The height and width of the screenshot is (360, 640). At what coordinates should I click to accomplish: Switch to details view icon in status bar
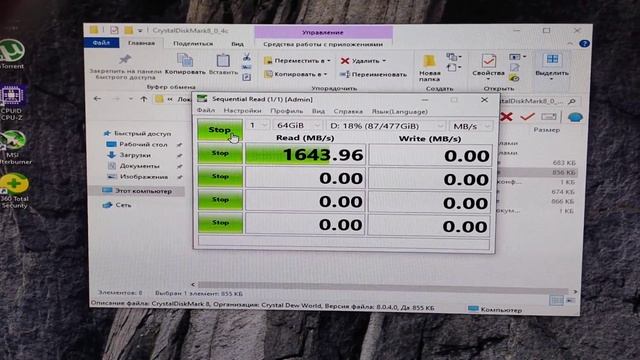556,301
